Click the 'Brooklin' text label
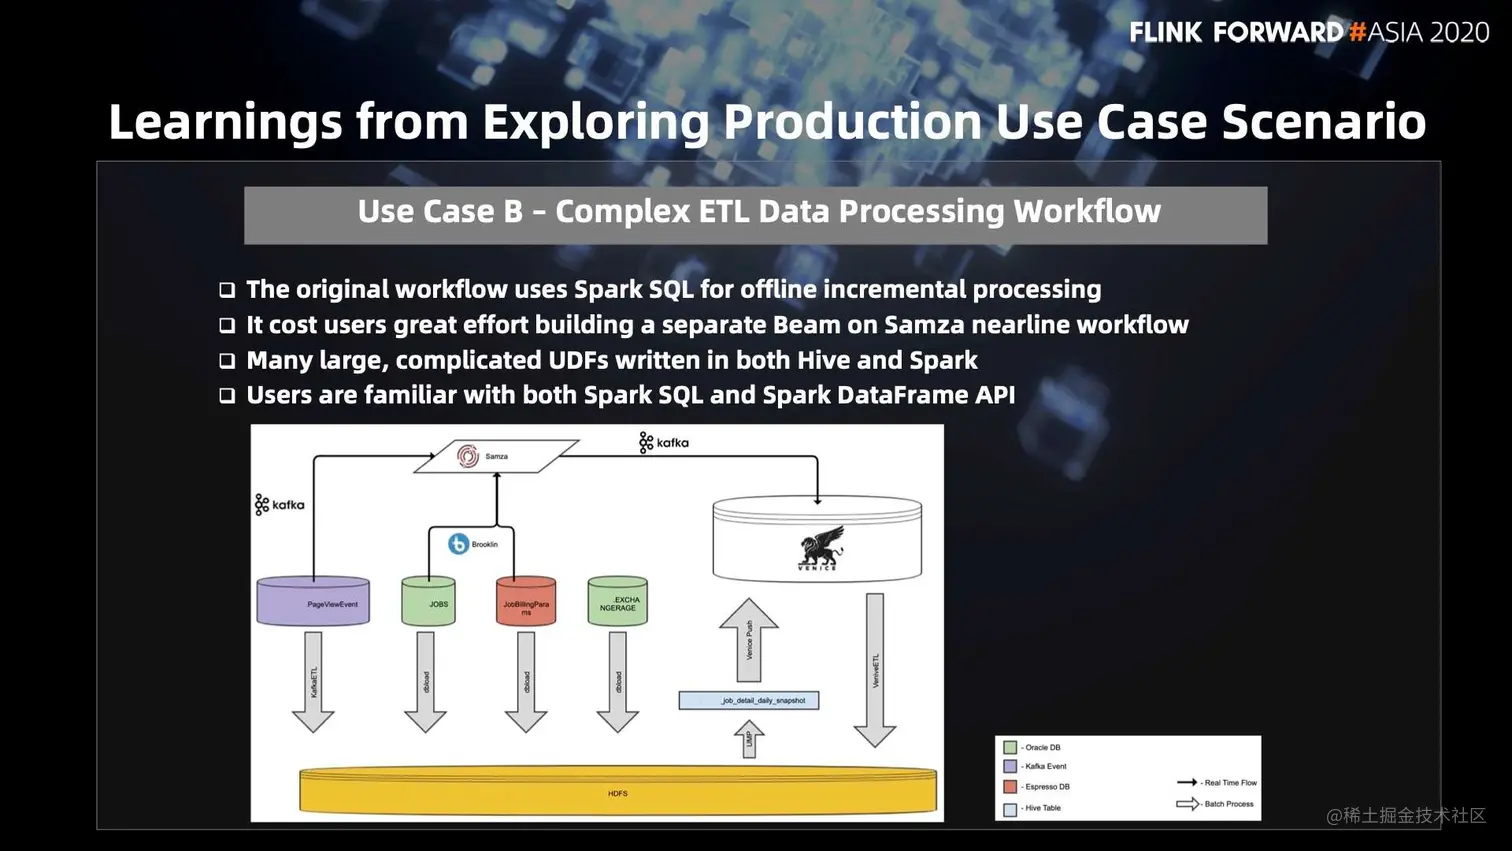Viewport: 1512px width, 851px height. (485, 544)
